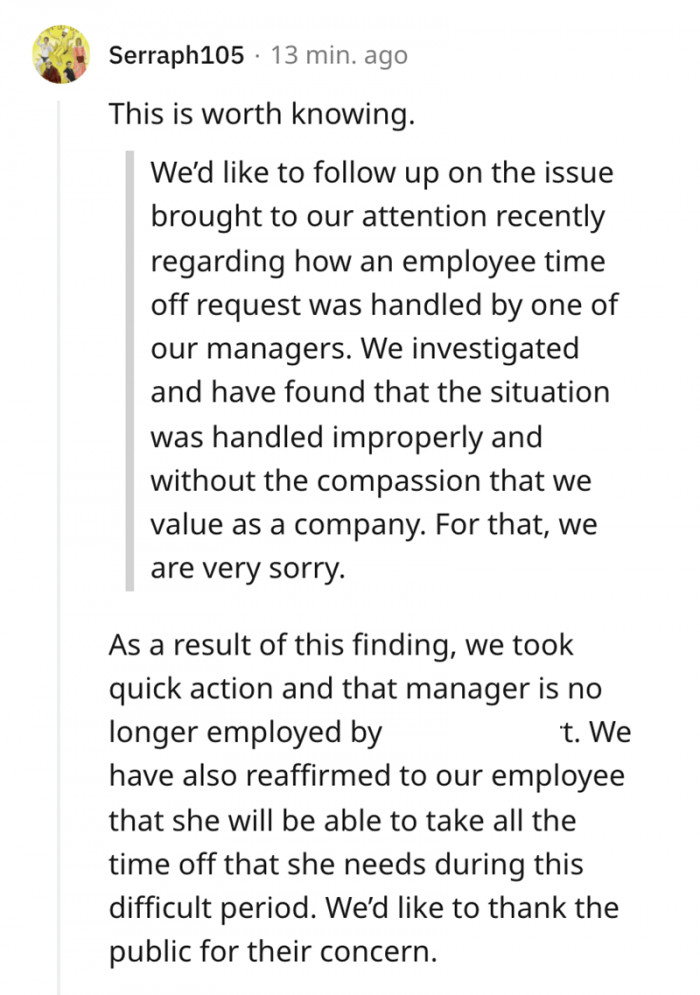The height and width of the screenshot is (995, 700).
Task: Open the comment permalink via 13 min. ago
Action: tap(338, 56)
